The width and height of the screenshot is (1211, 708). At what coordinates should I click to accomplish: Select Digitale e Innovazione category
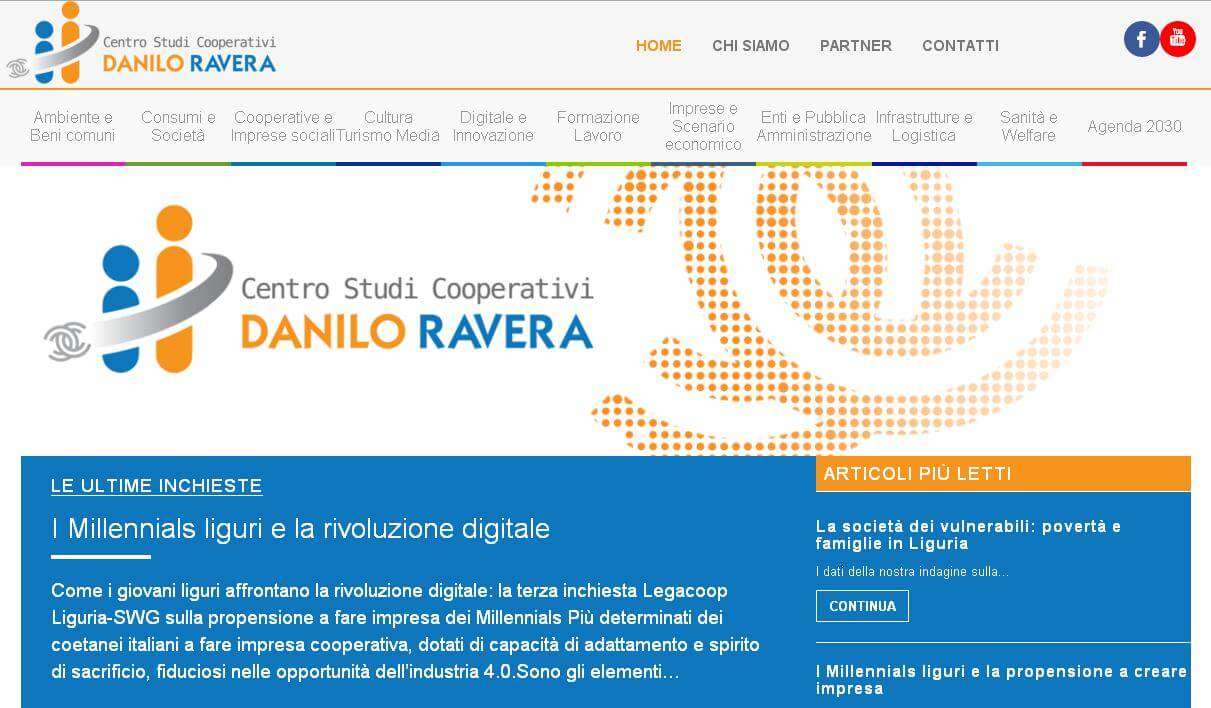tap(493, 127)
